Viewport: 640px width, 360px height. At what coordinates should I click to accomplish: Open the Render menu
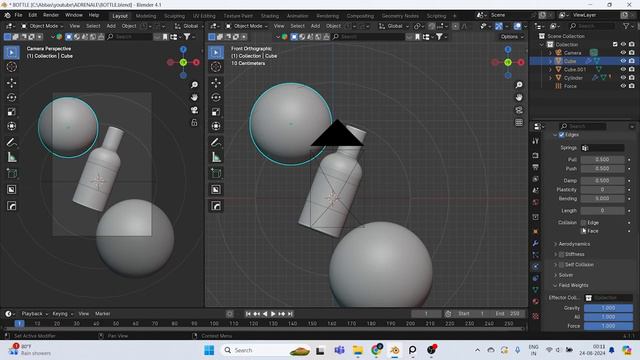pos(51,15)
